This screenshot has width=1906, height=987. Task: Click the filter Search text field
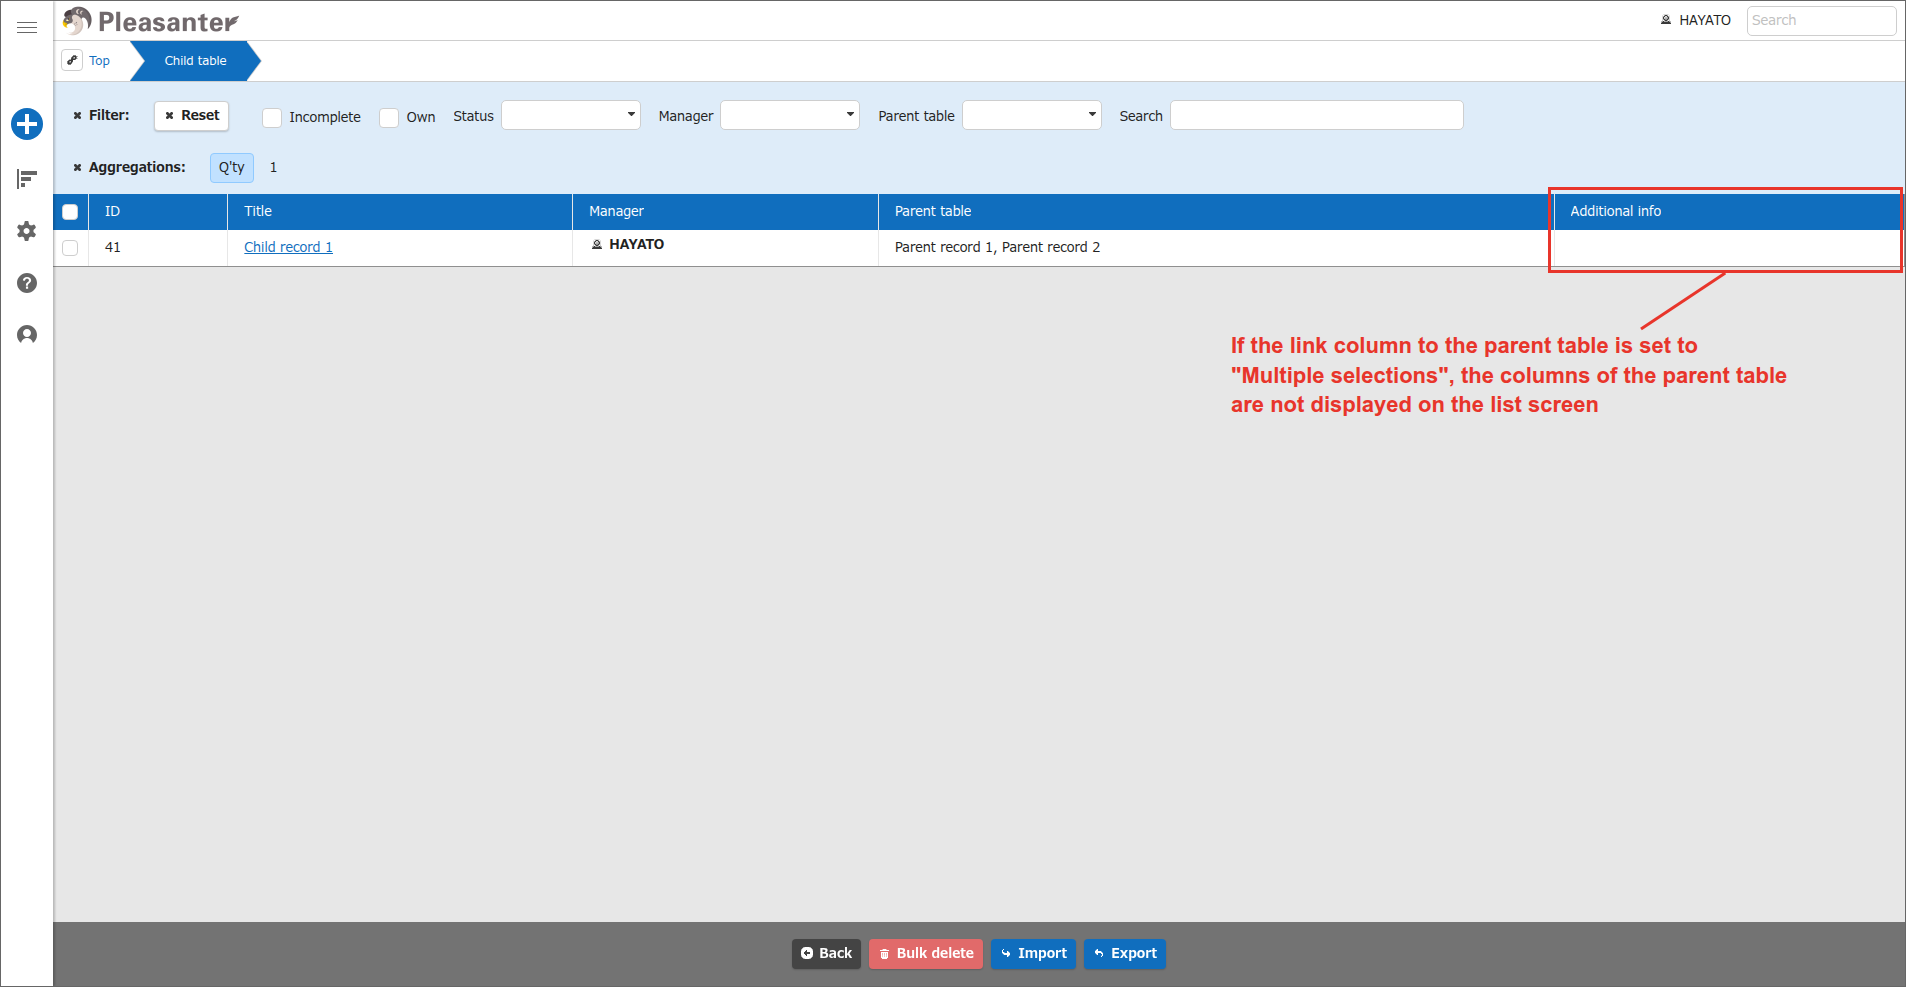pos(1317,115)
